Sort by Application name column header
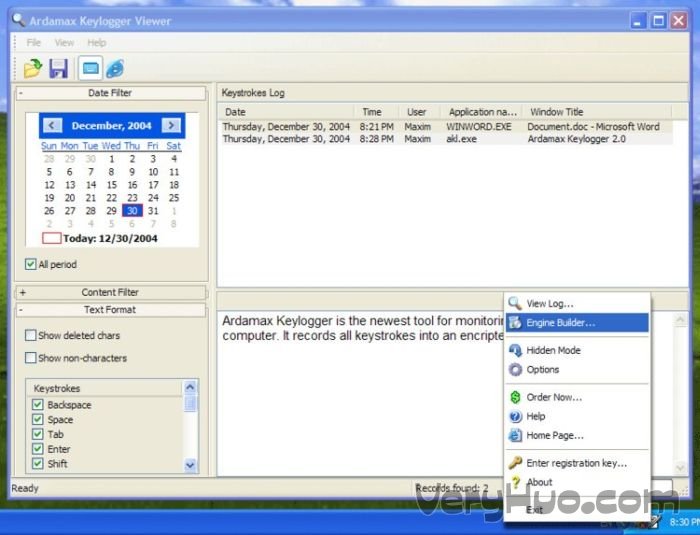The height and width of the screenshot is (535, 700). click(x=482, y=112)
